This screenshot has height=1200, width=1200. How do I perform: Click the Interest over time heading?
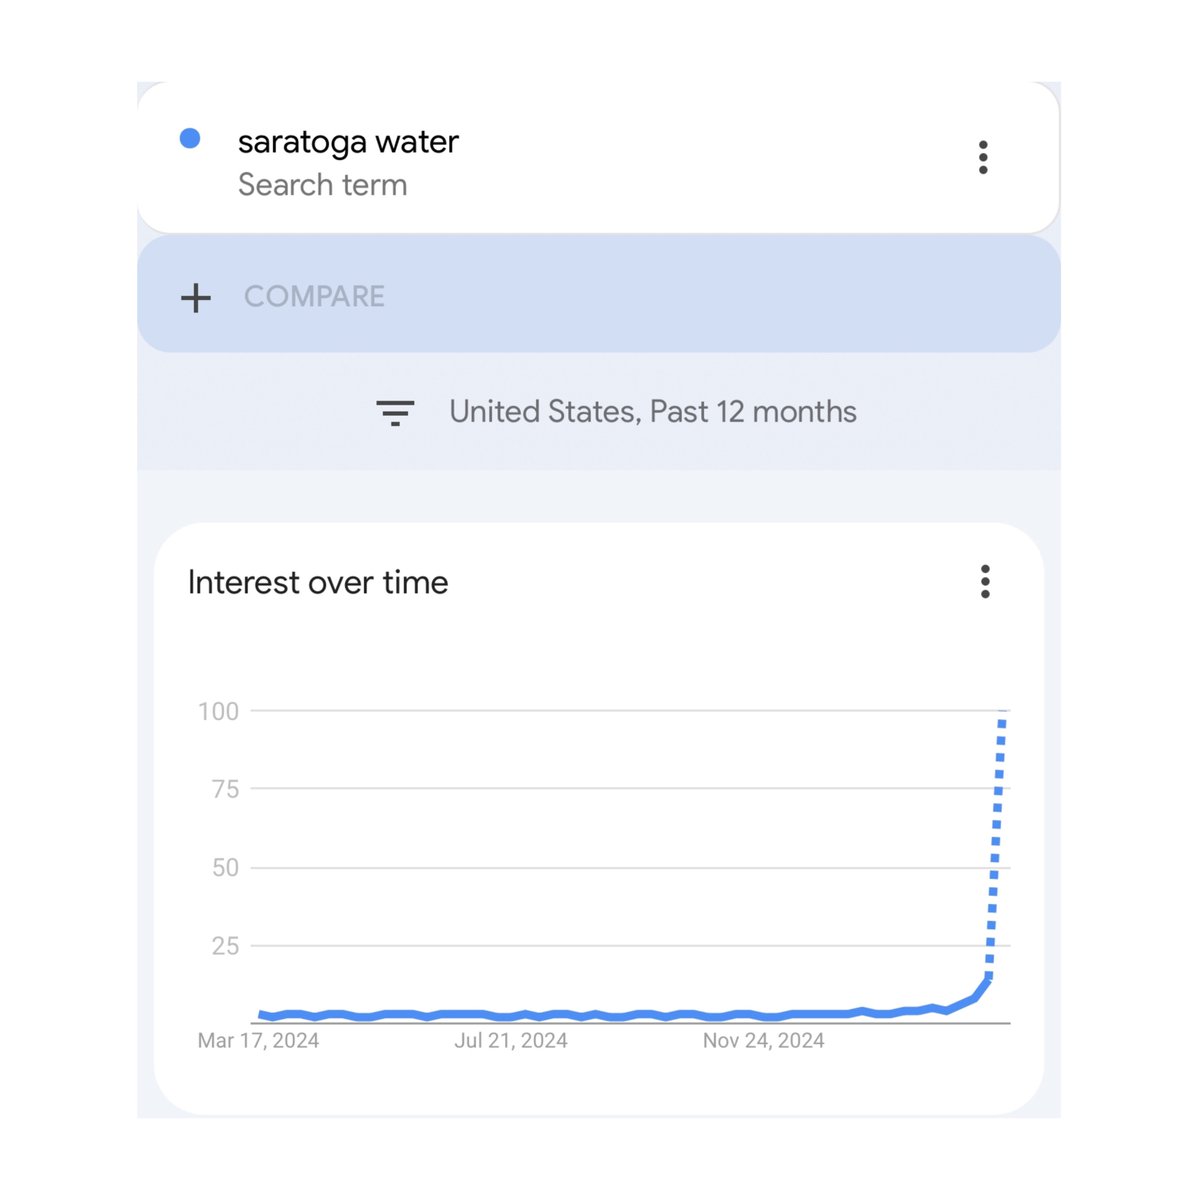point(318,583)
